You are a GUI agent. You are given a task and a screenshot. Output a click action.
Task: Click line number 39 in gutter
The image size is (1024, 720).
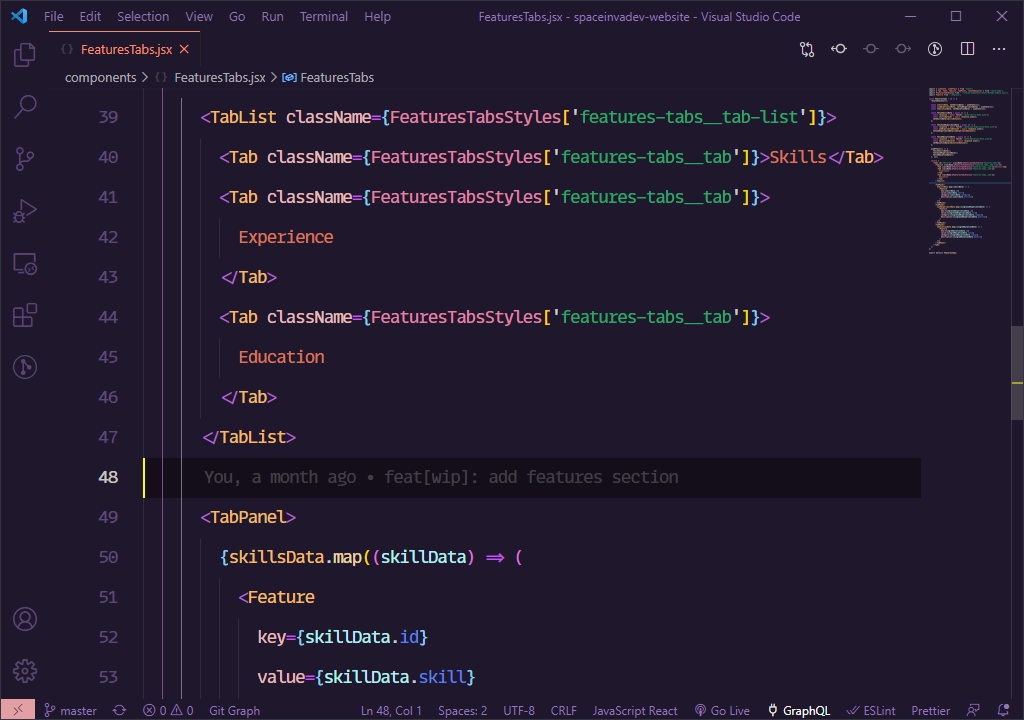coord(108,117)
